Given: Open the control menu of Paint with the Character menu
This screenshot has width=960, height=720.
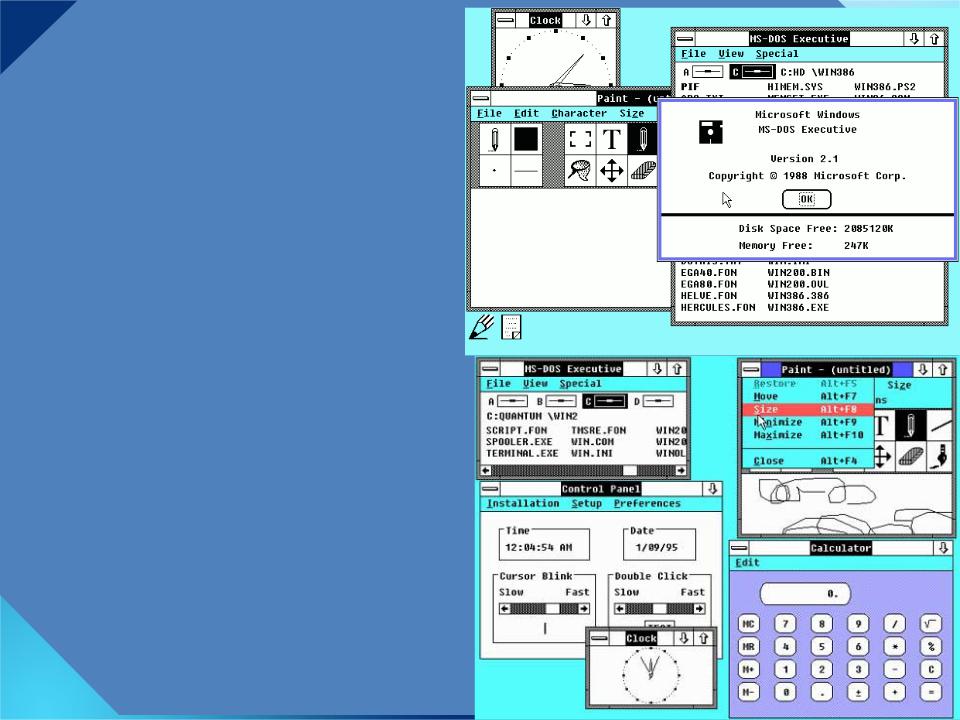Looking at the screenshot, I should point(481,98).
